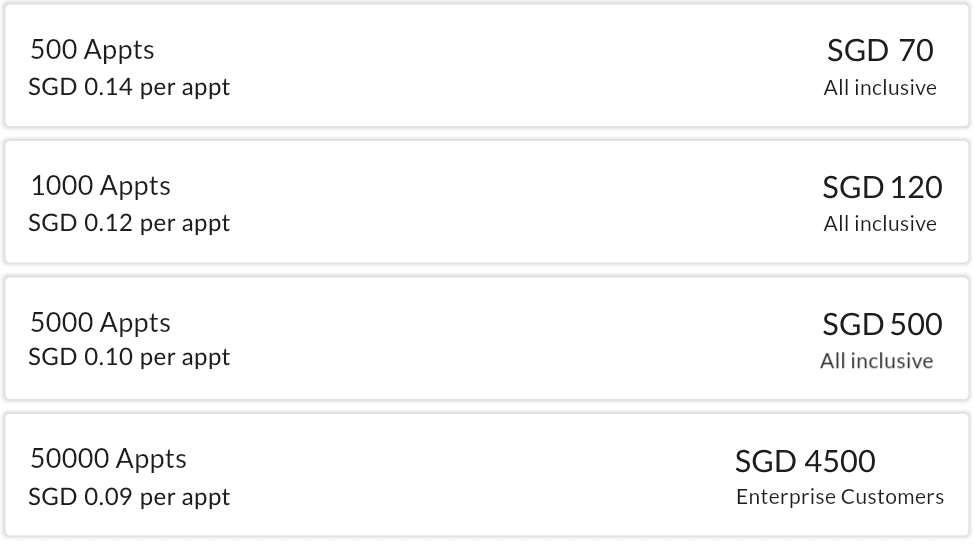Click "All inclusive" under the SGD 70 price
Image resolution: width=974 pixels, height=544 pixels.
click(x=880, y=88)
